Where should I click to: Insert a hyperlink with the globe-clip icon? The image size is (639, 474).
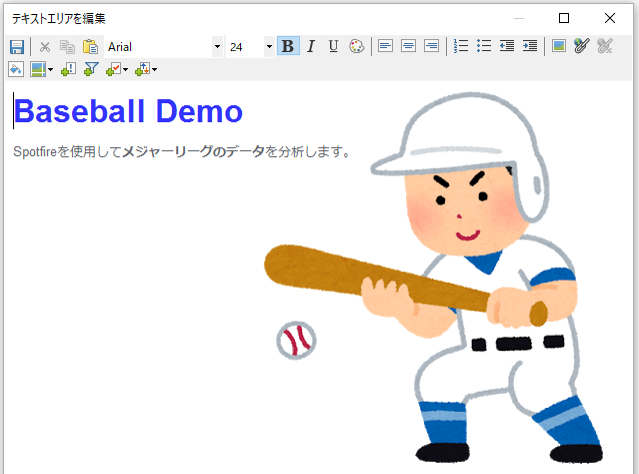pyautogui.click(x=582, y=46)
